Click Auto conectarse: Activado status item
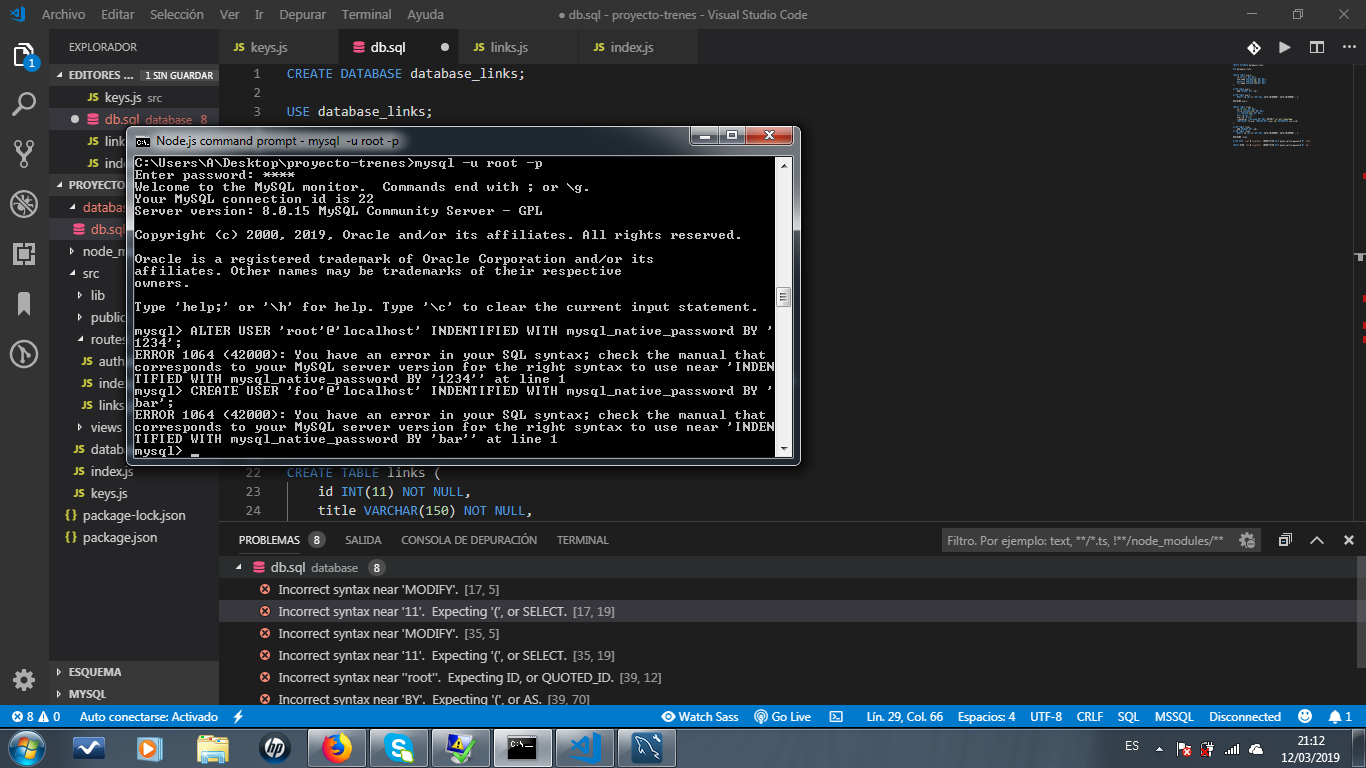Screen dimensions: 1366x768 pyautogui.click(x=148, y=717)
